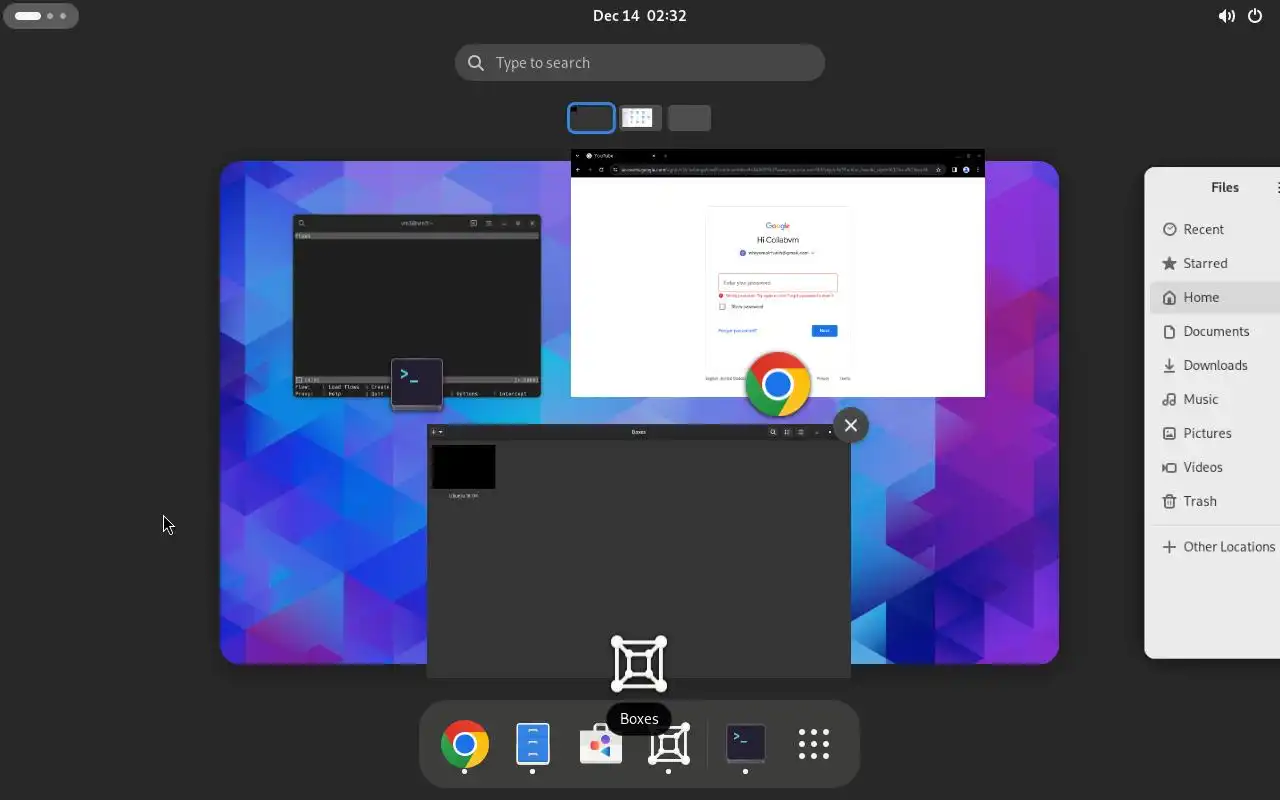Toggle Show password checkbox in Chrome window
Viewport: 1280px width, 800px height.
(x=722, y=307)
